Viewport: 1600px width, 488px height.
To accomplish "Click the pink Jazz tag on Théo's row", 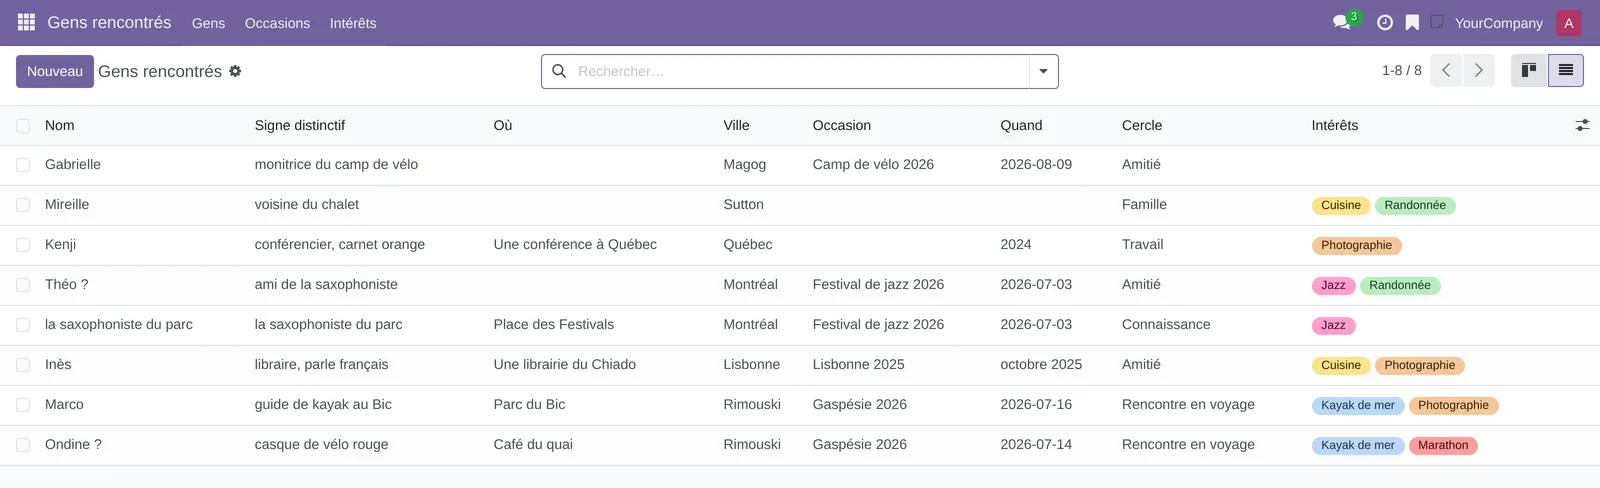I will click(1333, 285).
